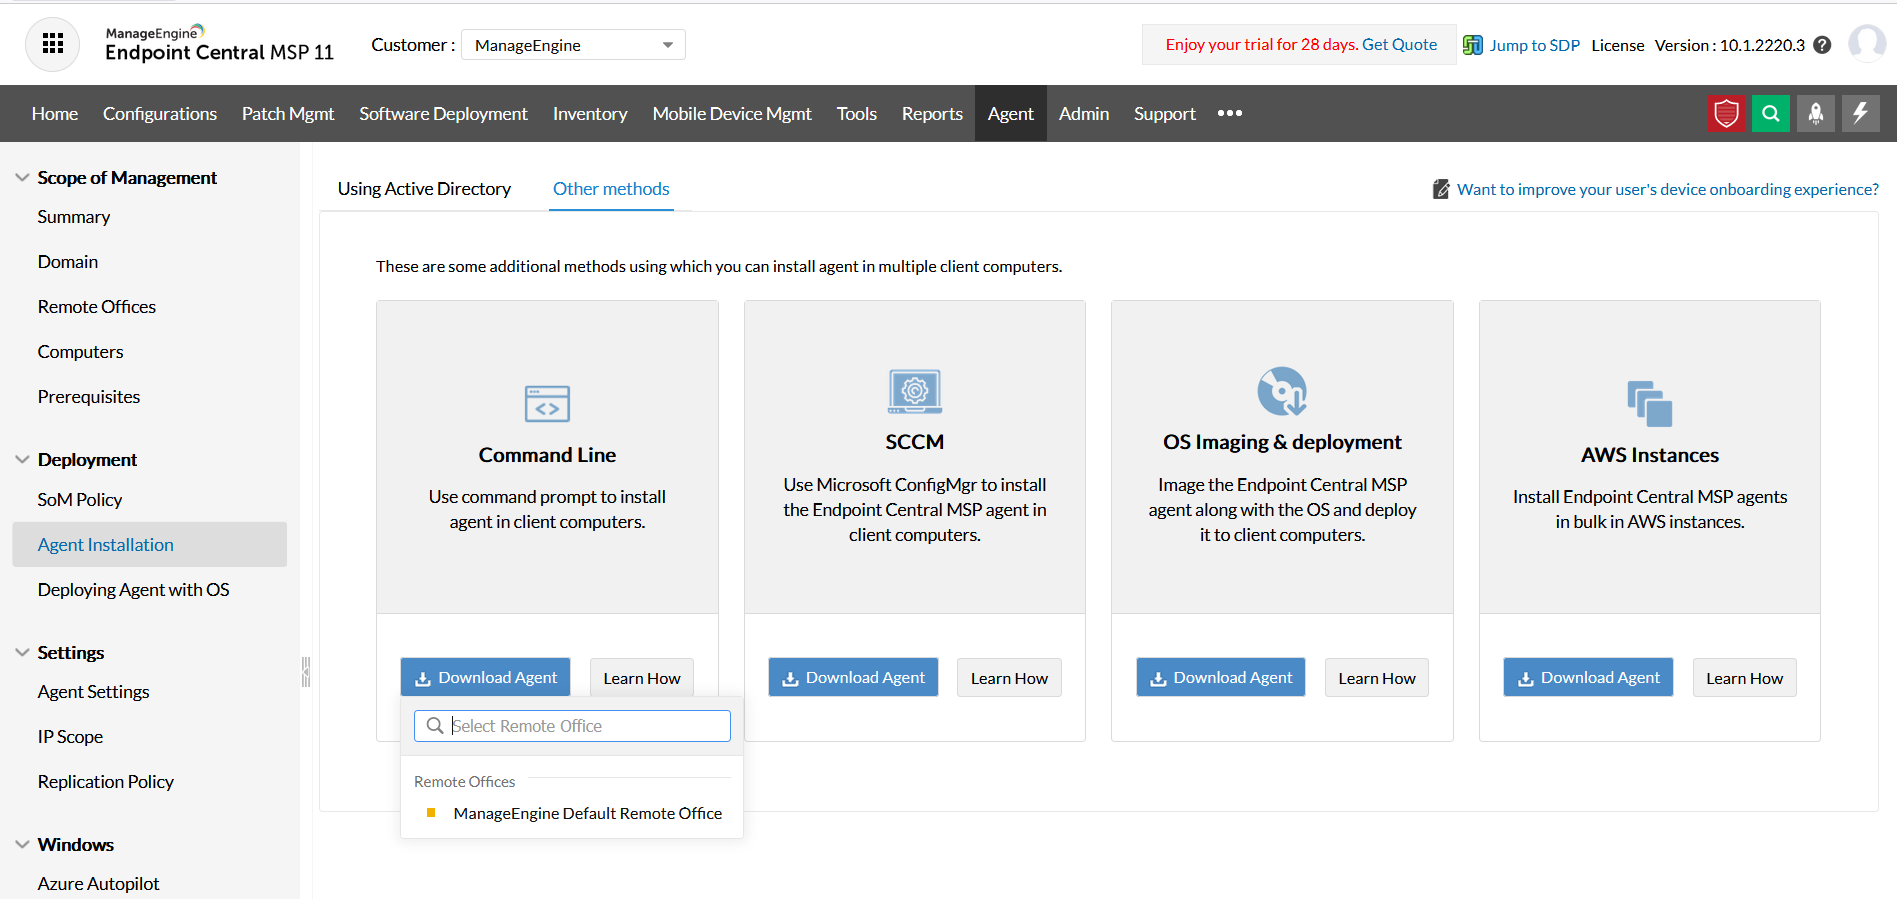Open Remote Offices in the sidebar
The width and height of the screenshot is (1897, 899).
pos(97,307)
